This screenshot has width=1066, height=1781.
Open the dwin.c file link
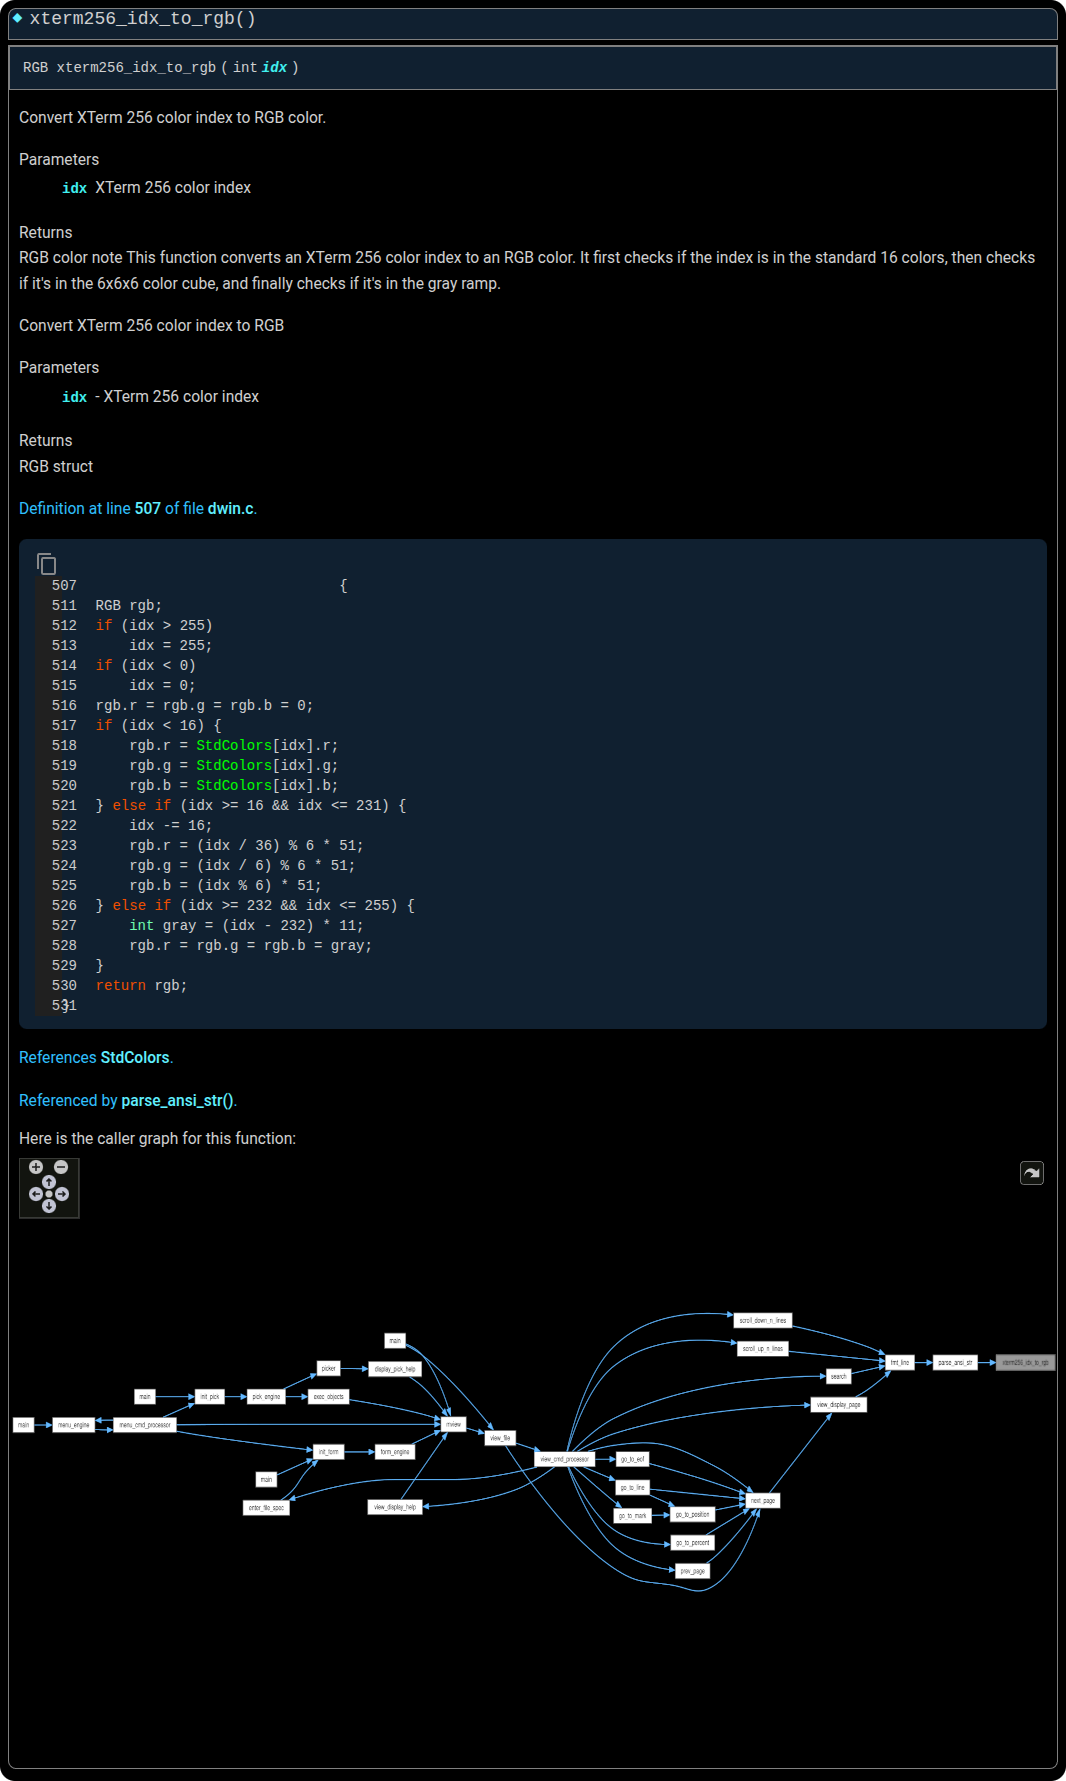click(230, 508)
